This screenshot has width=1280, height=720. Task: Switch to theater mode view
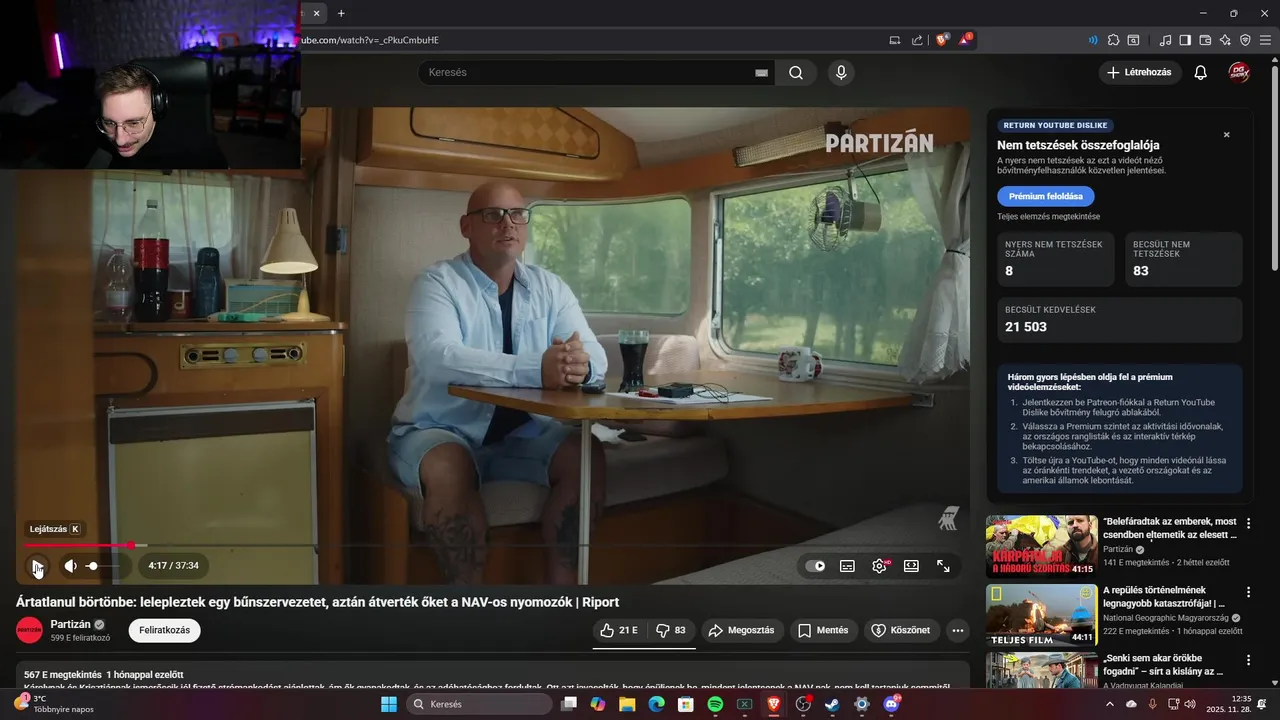(x=911, y=566)
